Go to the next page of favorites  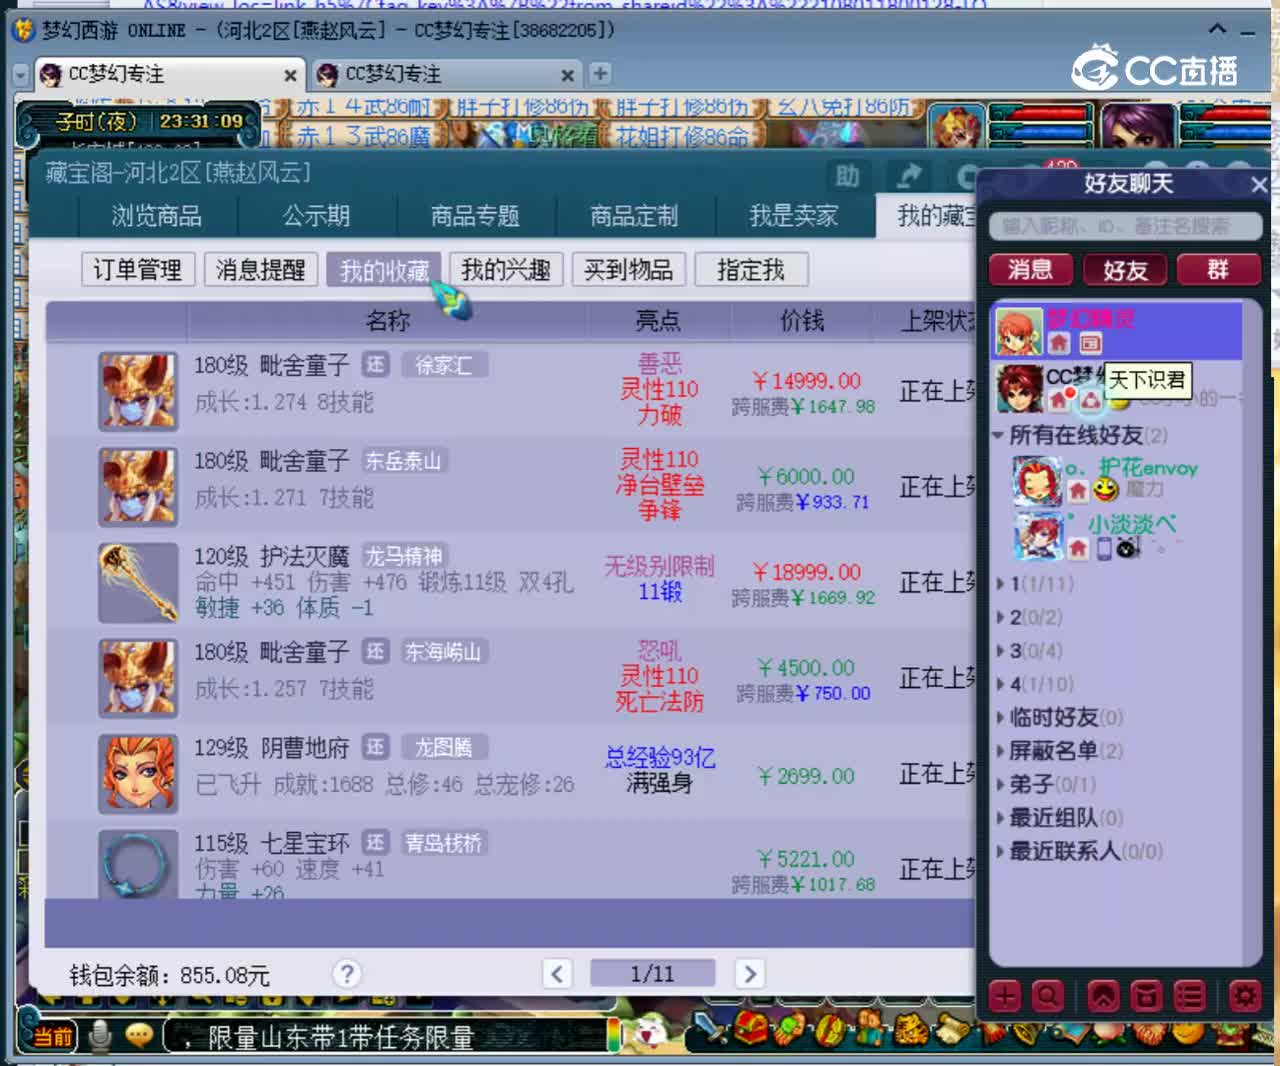point(749,973)
